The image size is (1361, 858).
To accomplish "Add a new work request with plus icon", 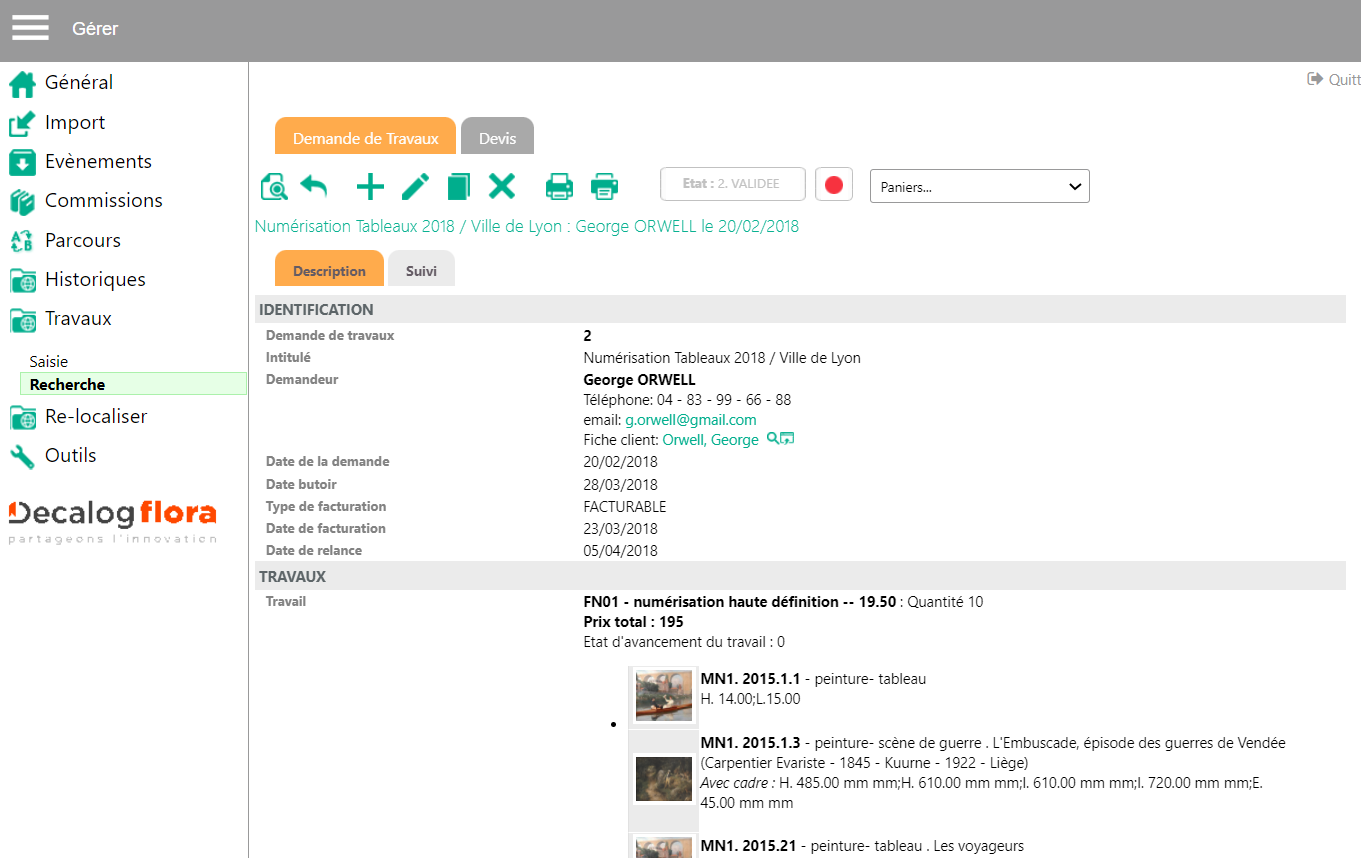I will (370, 187).
